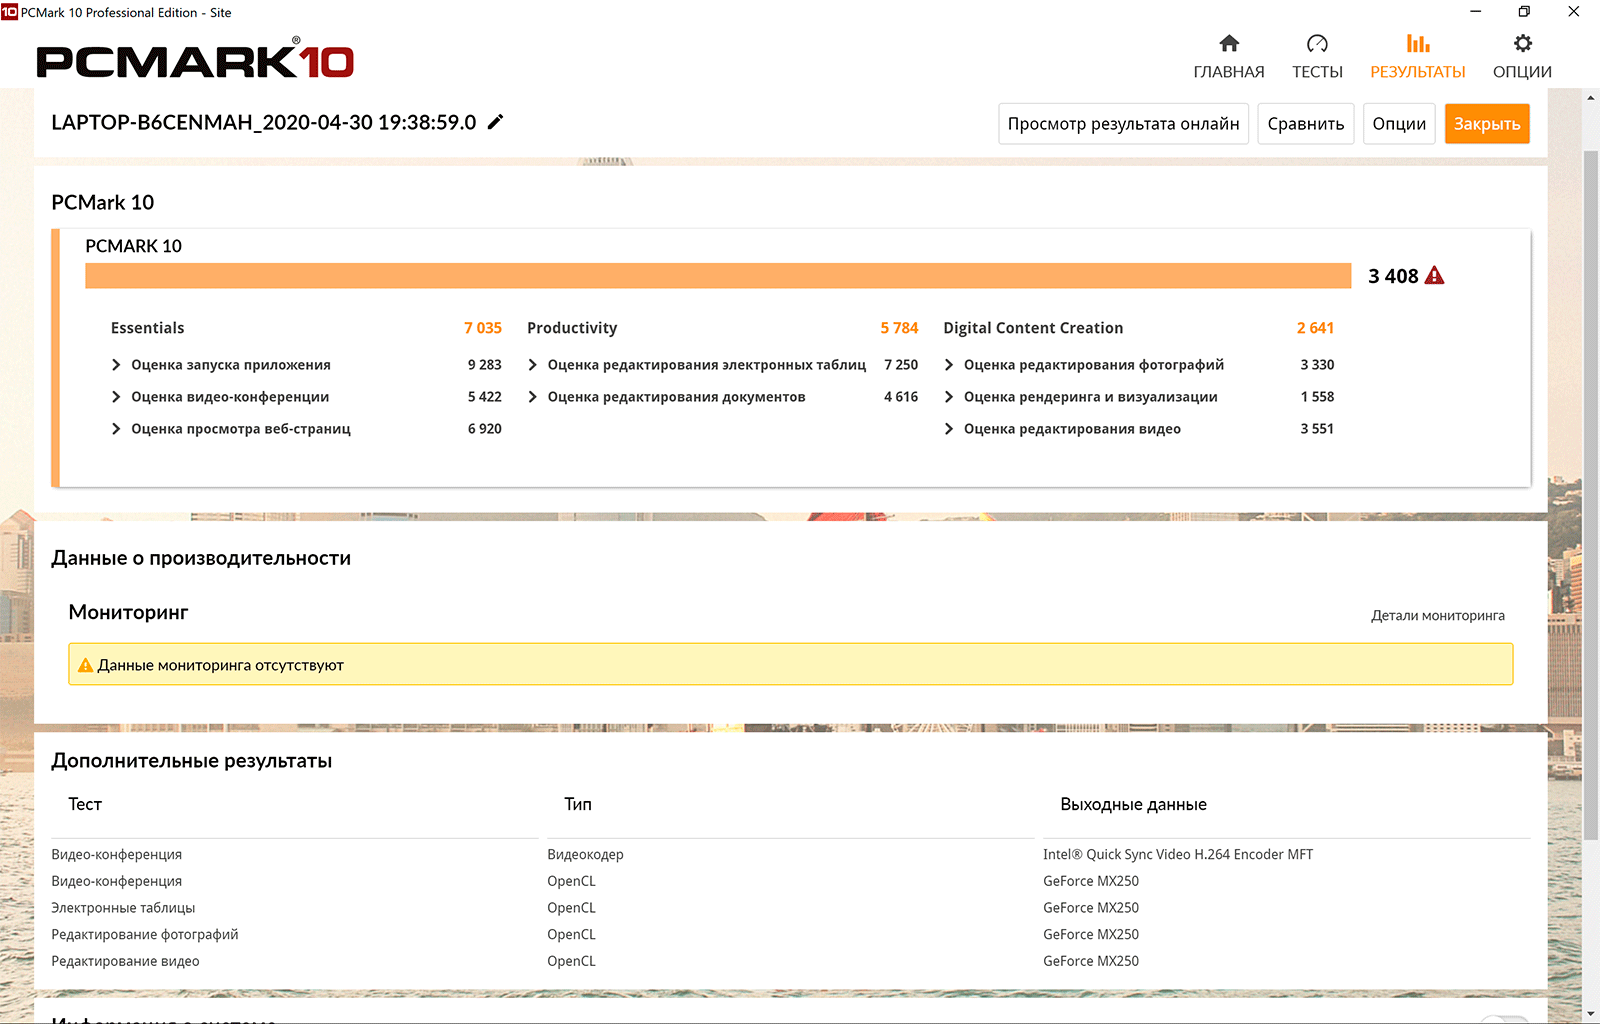
Task: Open the Детали мониторинга link
Action: click(1438, 616)
